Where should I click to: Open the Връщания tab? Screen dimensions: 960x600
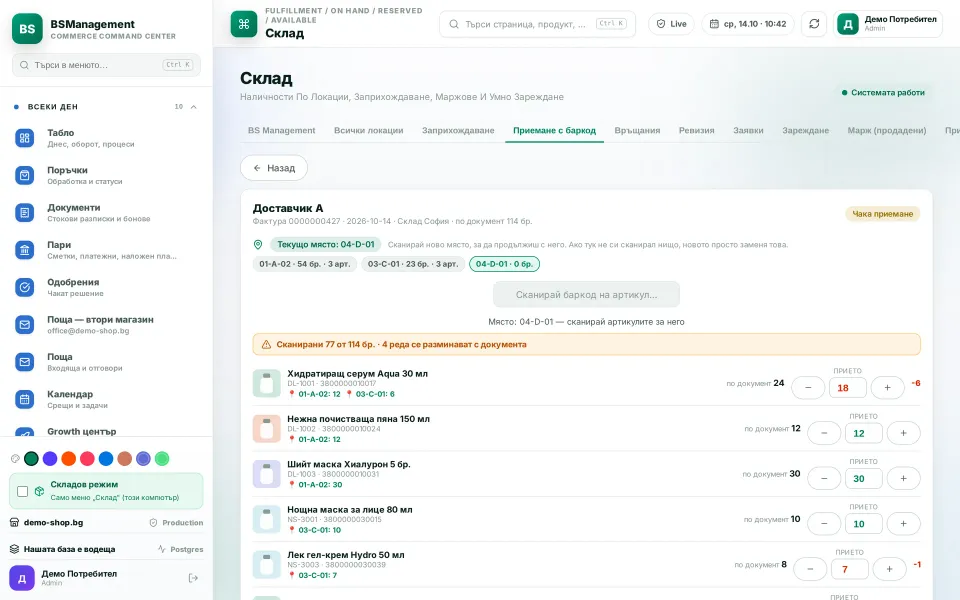coord(637,130)
